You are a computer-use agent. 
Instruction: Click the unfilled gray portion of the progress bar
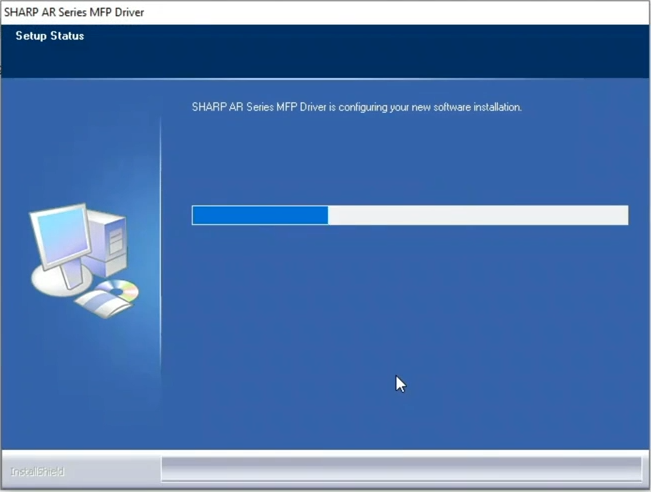pyautogui.click(x=478, y=215)
